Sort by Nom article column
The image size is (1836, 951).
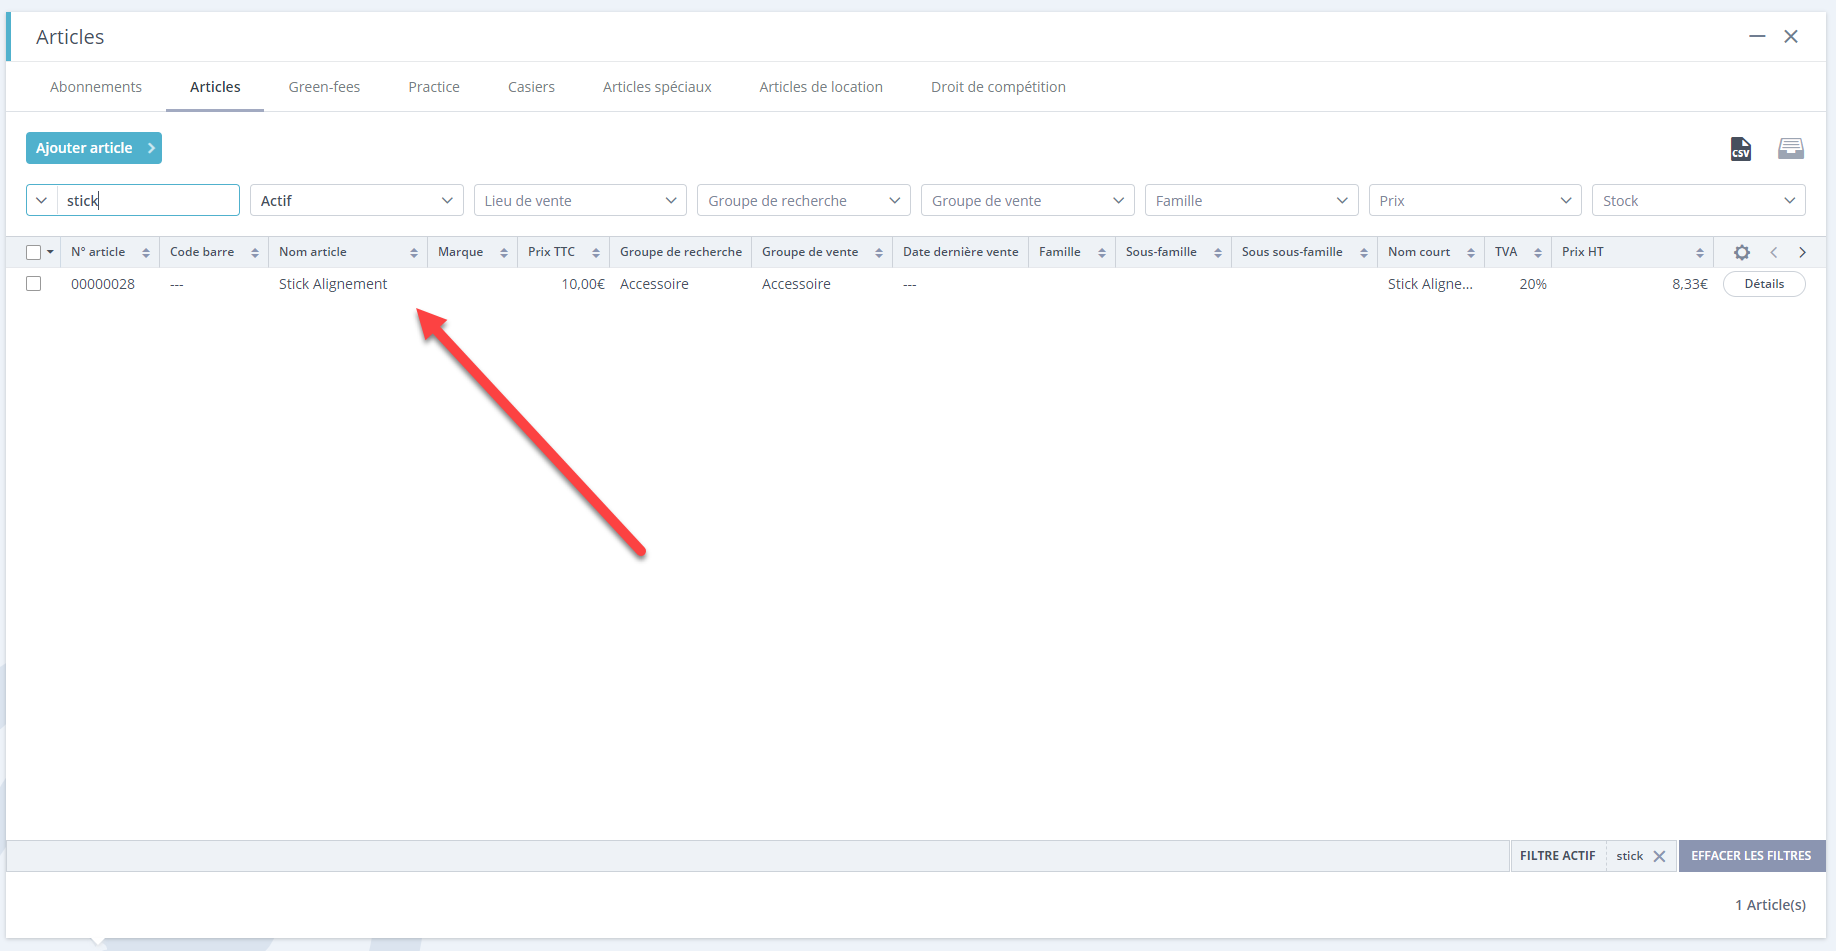tap(414, 253)
